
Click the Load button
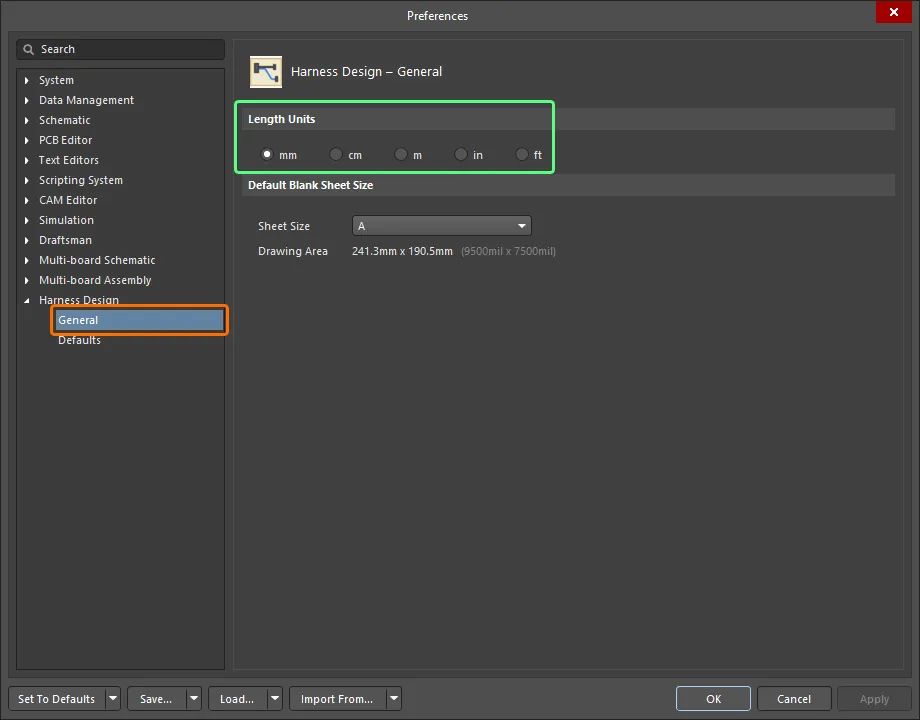pos(236,699)
